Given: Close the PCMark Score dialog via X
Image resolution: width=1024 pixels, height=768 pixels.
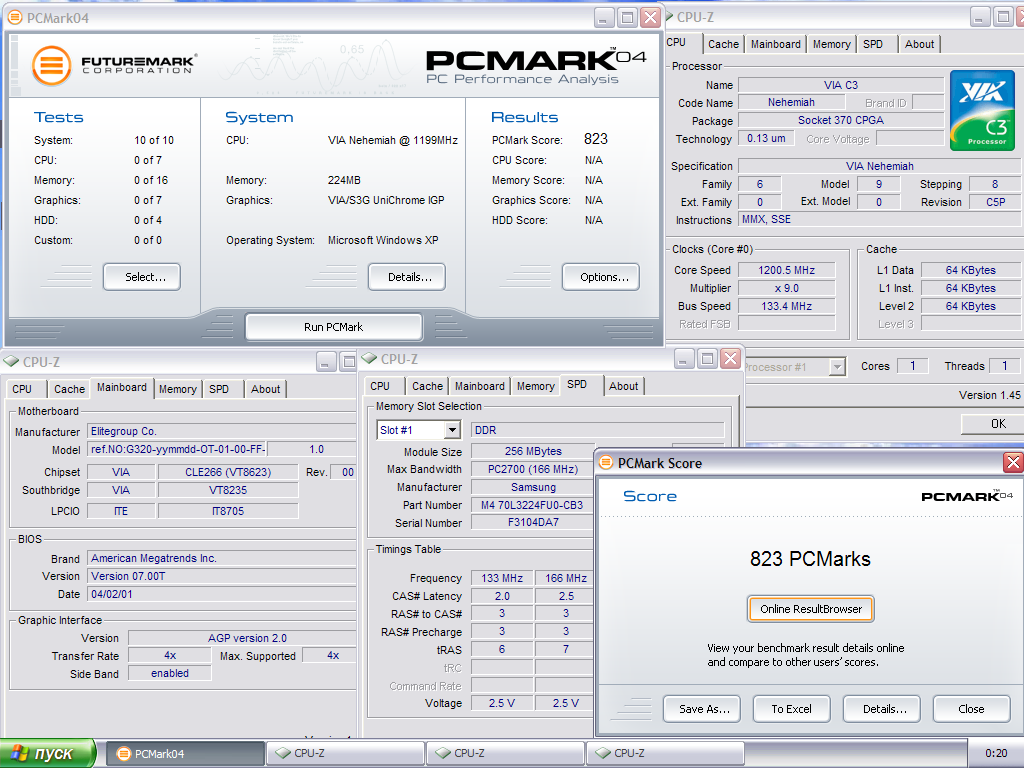Looking at the screenshot, I should coord(1013,463).
